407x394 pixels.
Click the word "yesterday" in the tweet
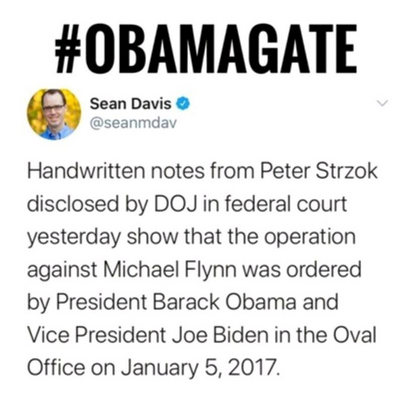(x=74, y=237)
